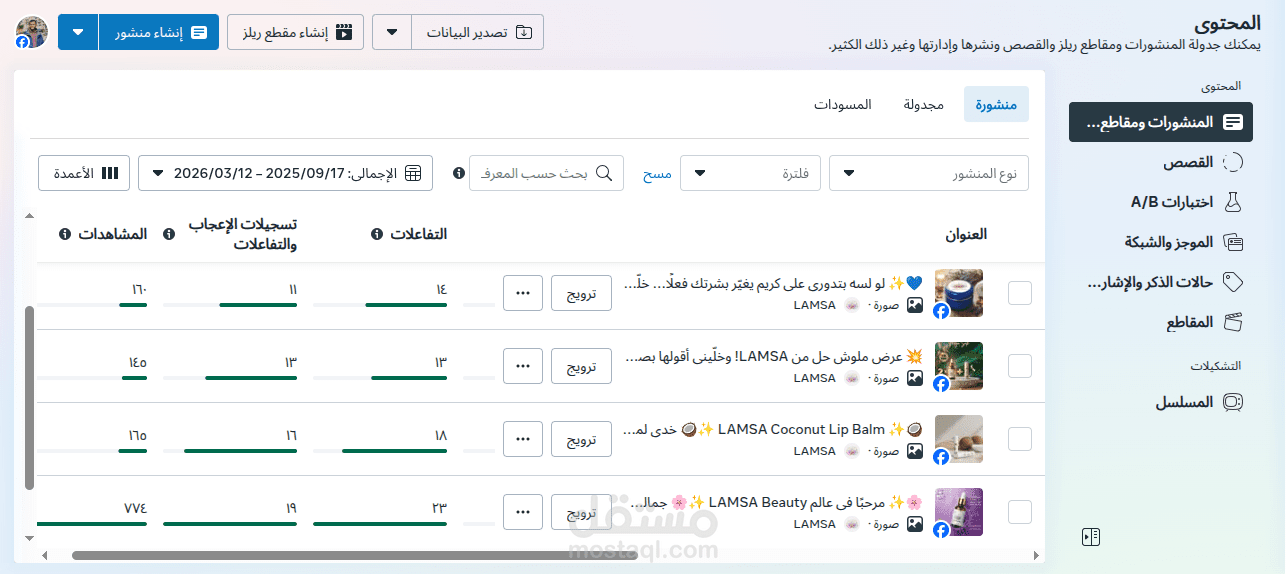Viewport: 1287px width, 574px height.
Task: Tick checkbox for the كريم post row
Action: (1020, 293)
